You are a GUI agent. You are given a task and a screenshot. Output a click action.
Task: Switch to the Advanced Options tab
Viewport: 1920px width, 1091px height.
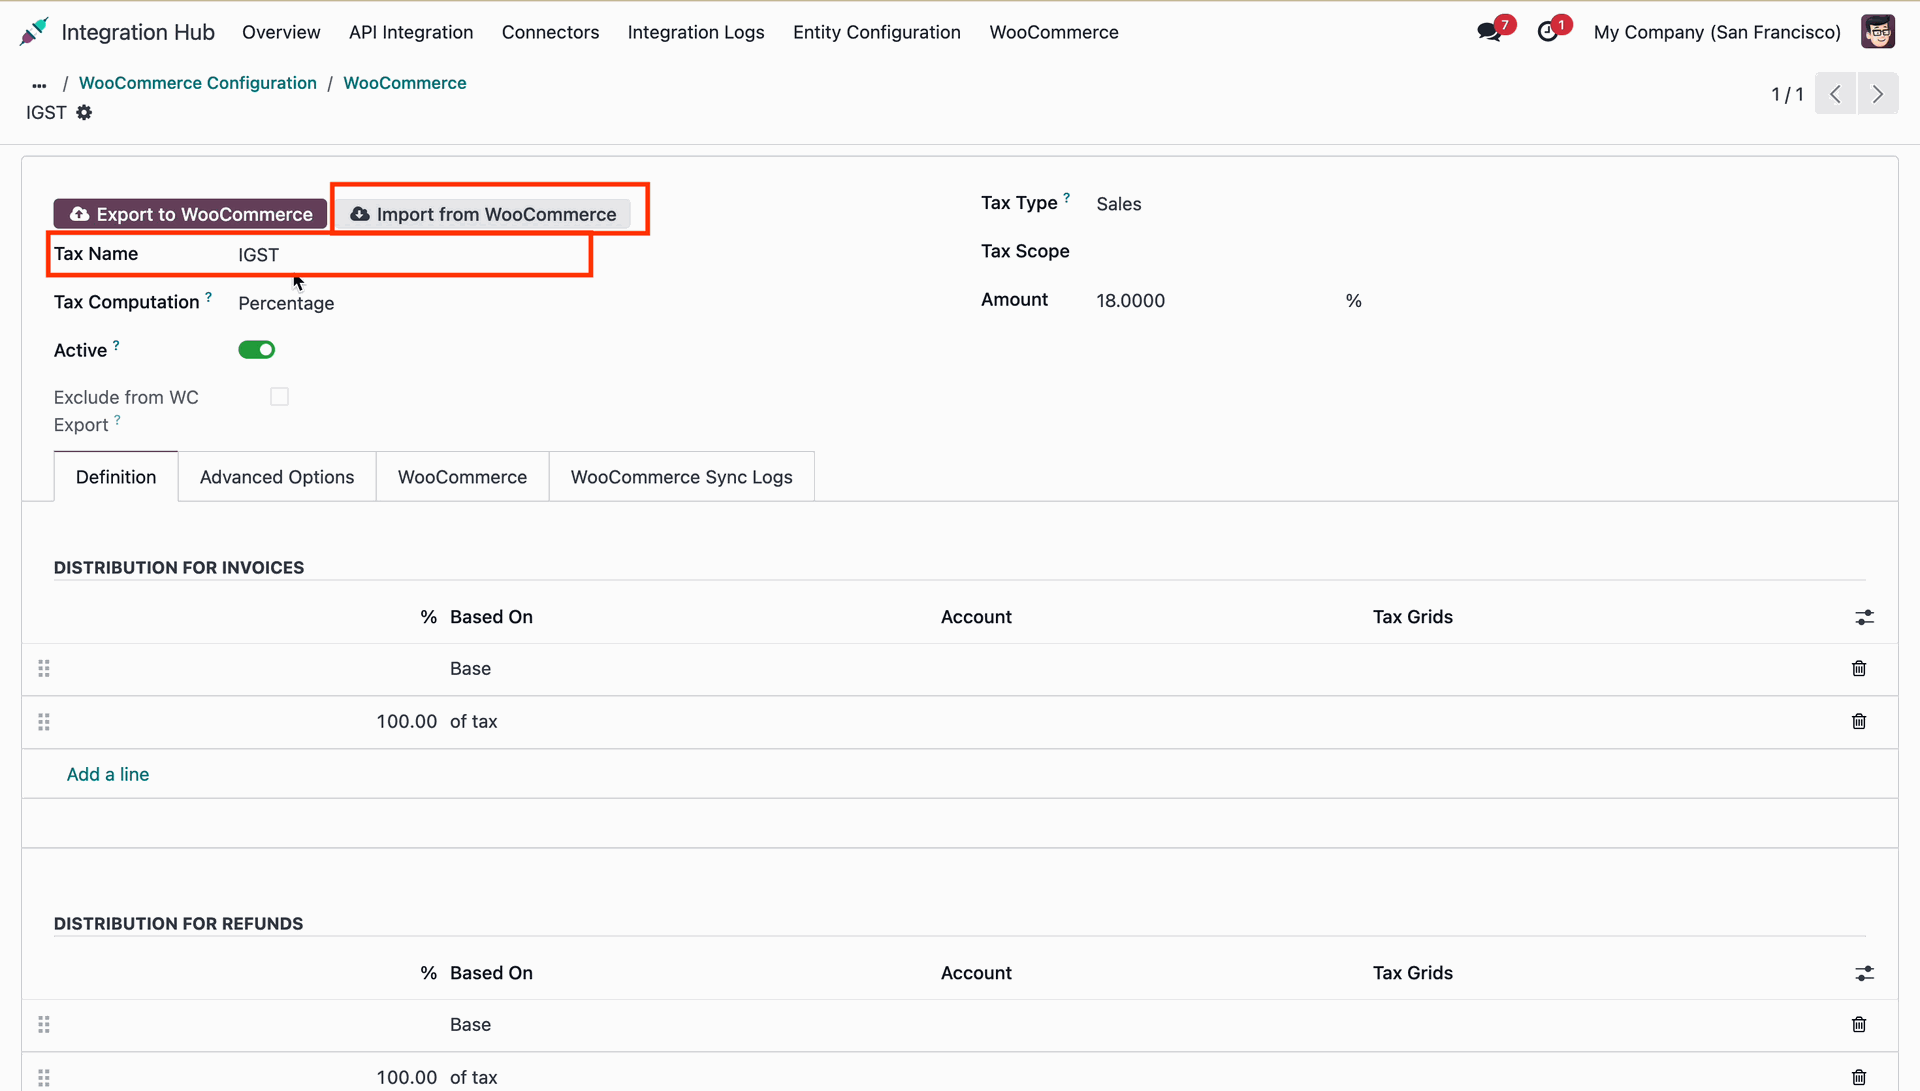[277, 477]
